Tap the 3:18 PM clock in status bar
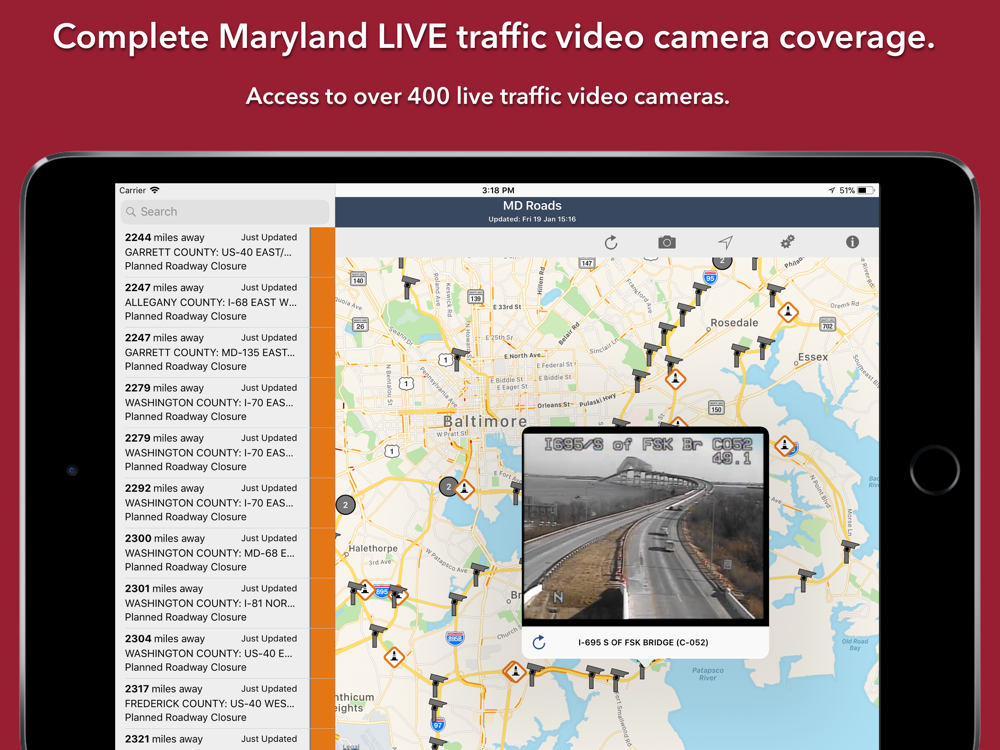This screenshot has width=1000, height=750. pos(498,190)
